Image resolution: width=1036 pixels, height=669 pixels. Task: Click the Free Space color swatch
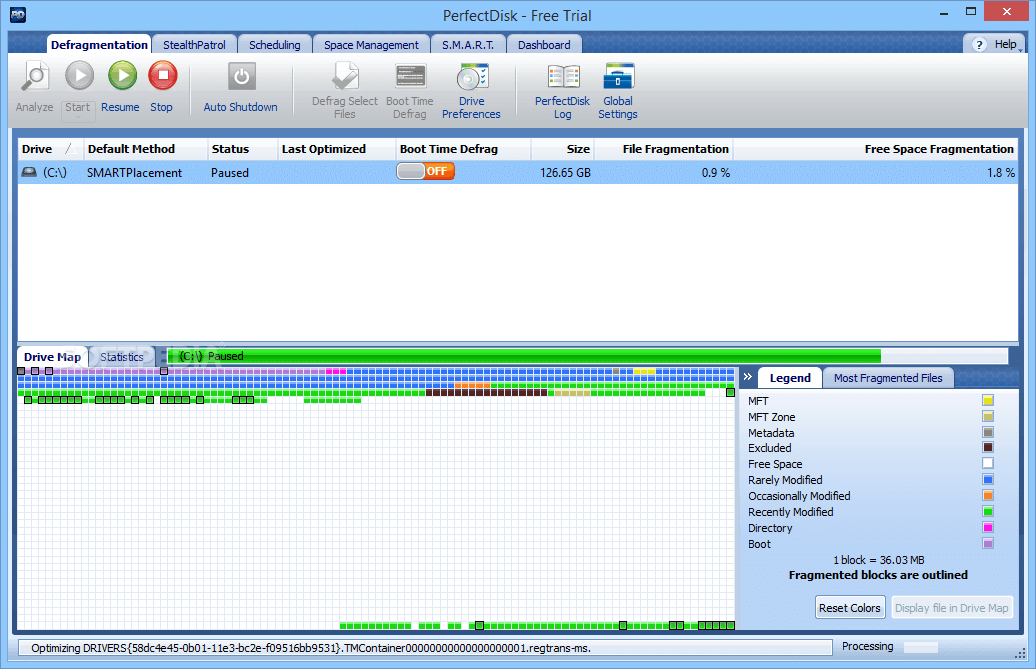[988, 463]
